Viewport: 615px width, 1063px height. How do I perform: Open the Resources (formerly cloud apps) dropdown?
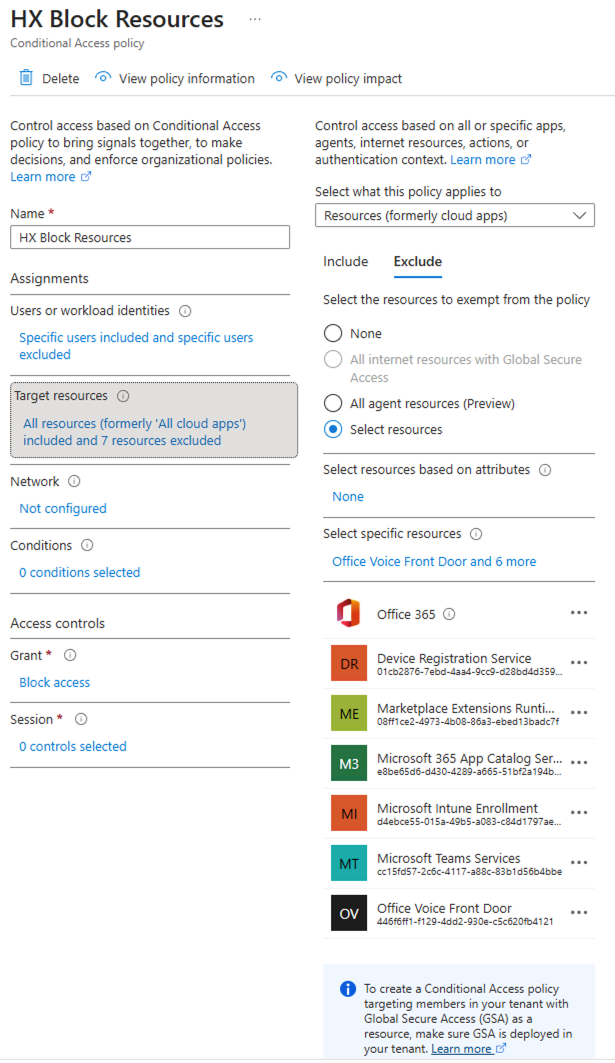pos(455,216)
